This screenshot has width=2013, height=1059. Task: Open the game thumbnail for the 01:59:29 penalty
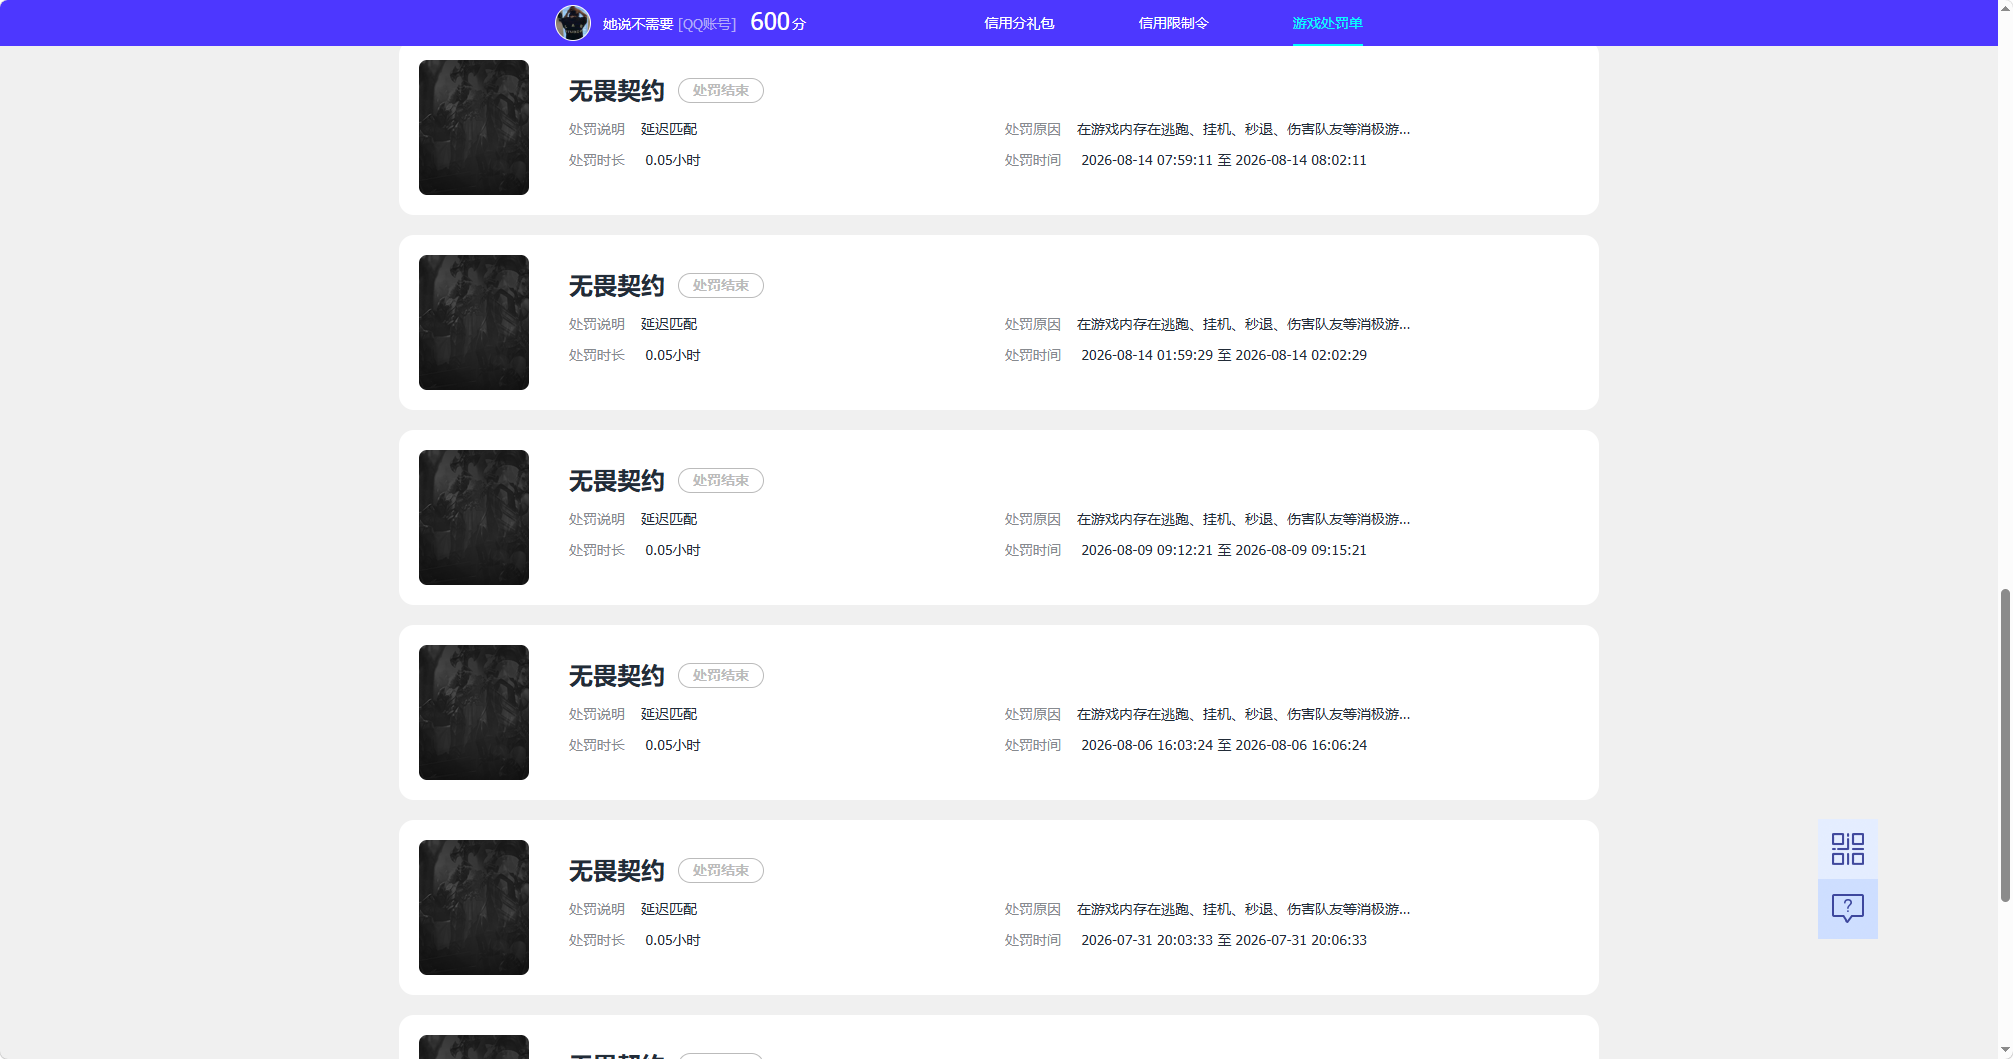pyautogui.click(x=474, y=322)
